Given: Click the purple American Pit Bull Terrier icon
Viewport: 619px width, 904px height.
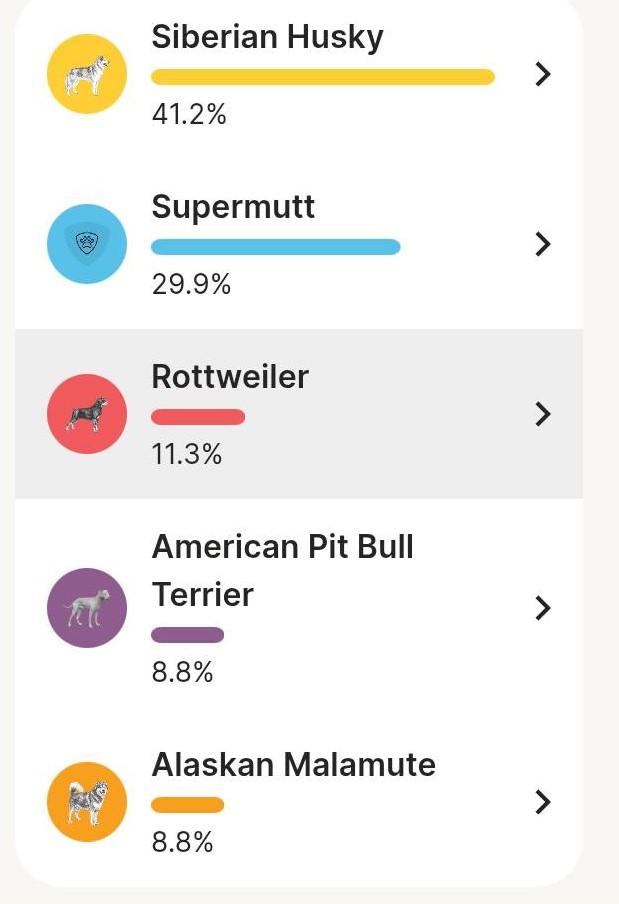Looking at the screenshot, I should click(87, 608).
